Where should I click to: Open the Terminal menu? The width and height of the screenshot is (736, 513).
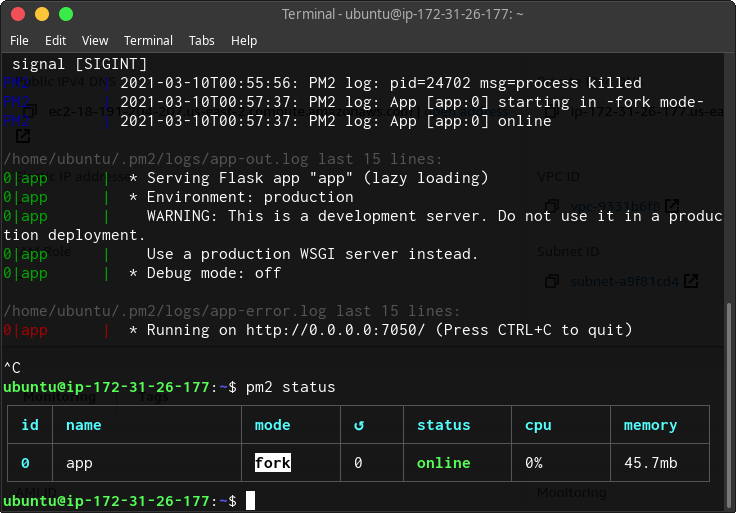[148, 41]
